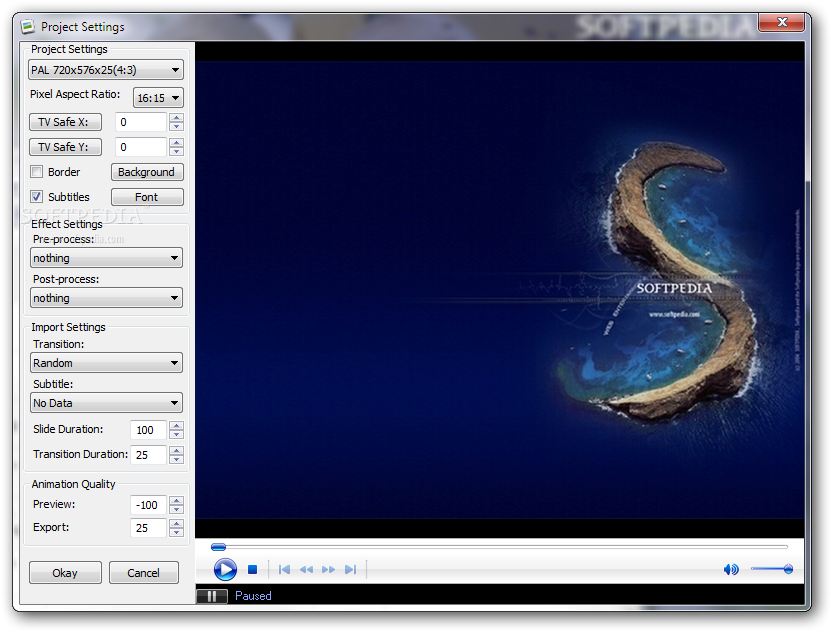Screen dimensions: 832x632
Task: Click the Rewind icon
Action: coord(306,569)
